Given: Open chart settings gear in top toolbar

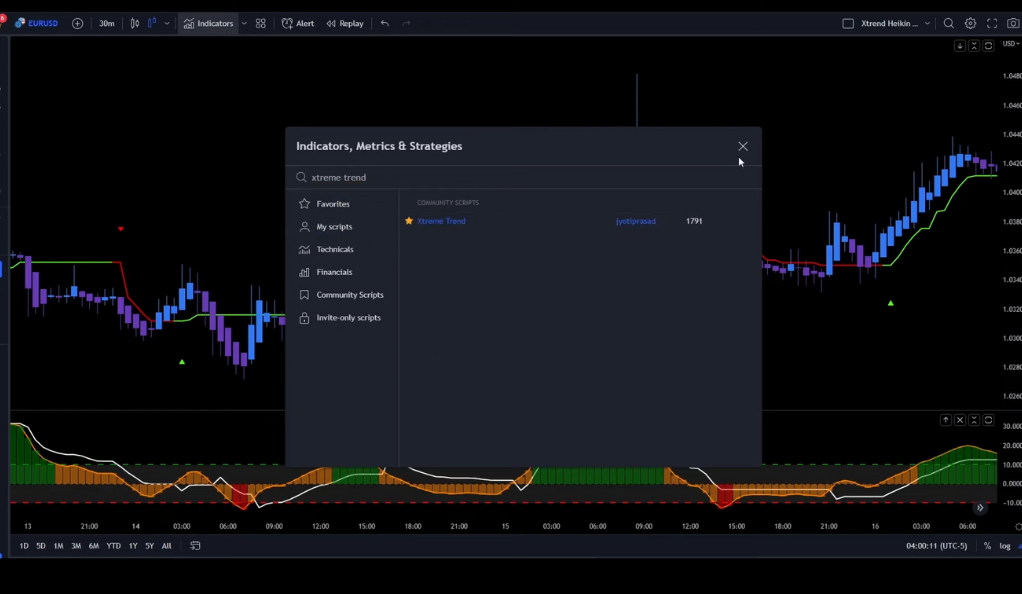Looking at the screenshot, I should tap(971, 23).
